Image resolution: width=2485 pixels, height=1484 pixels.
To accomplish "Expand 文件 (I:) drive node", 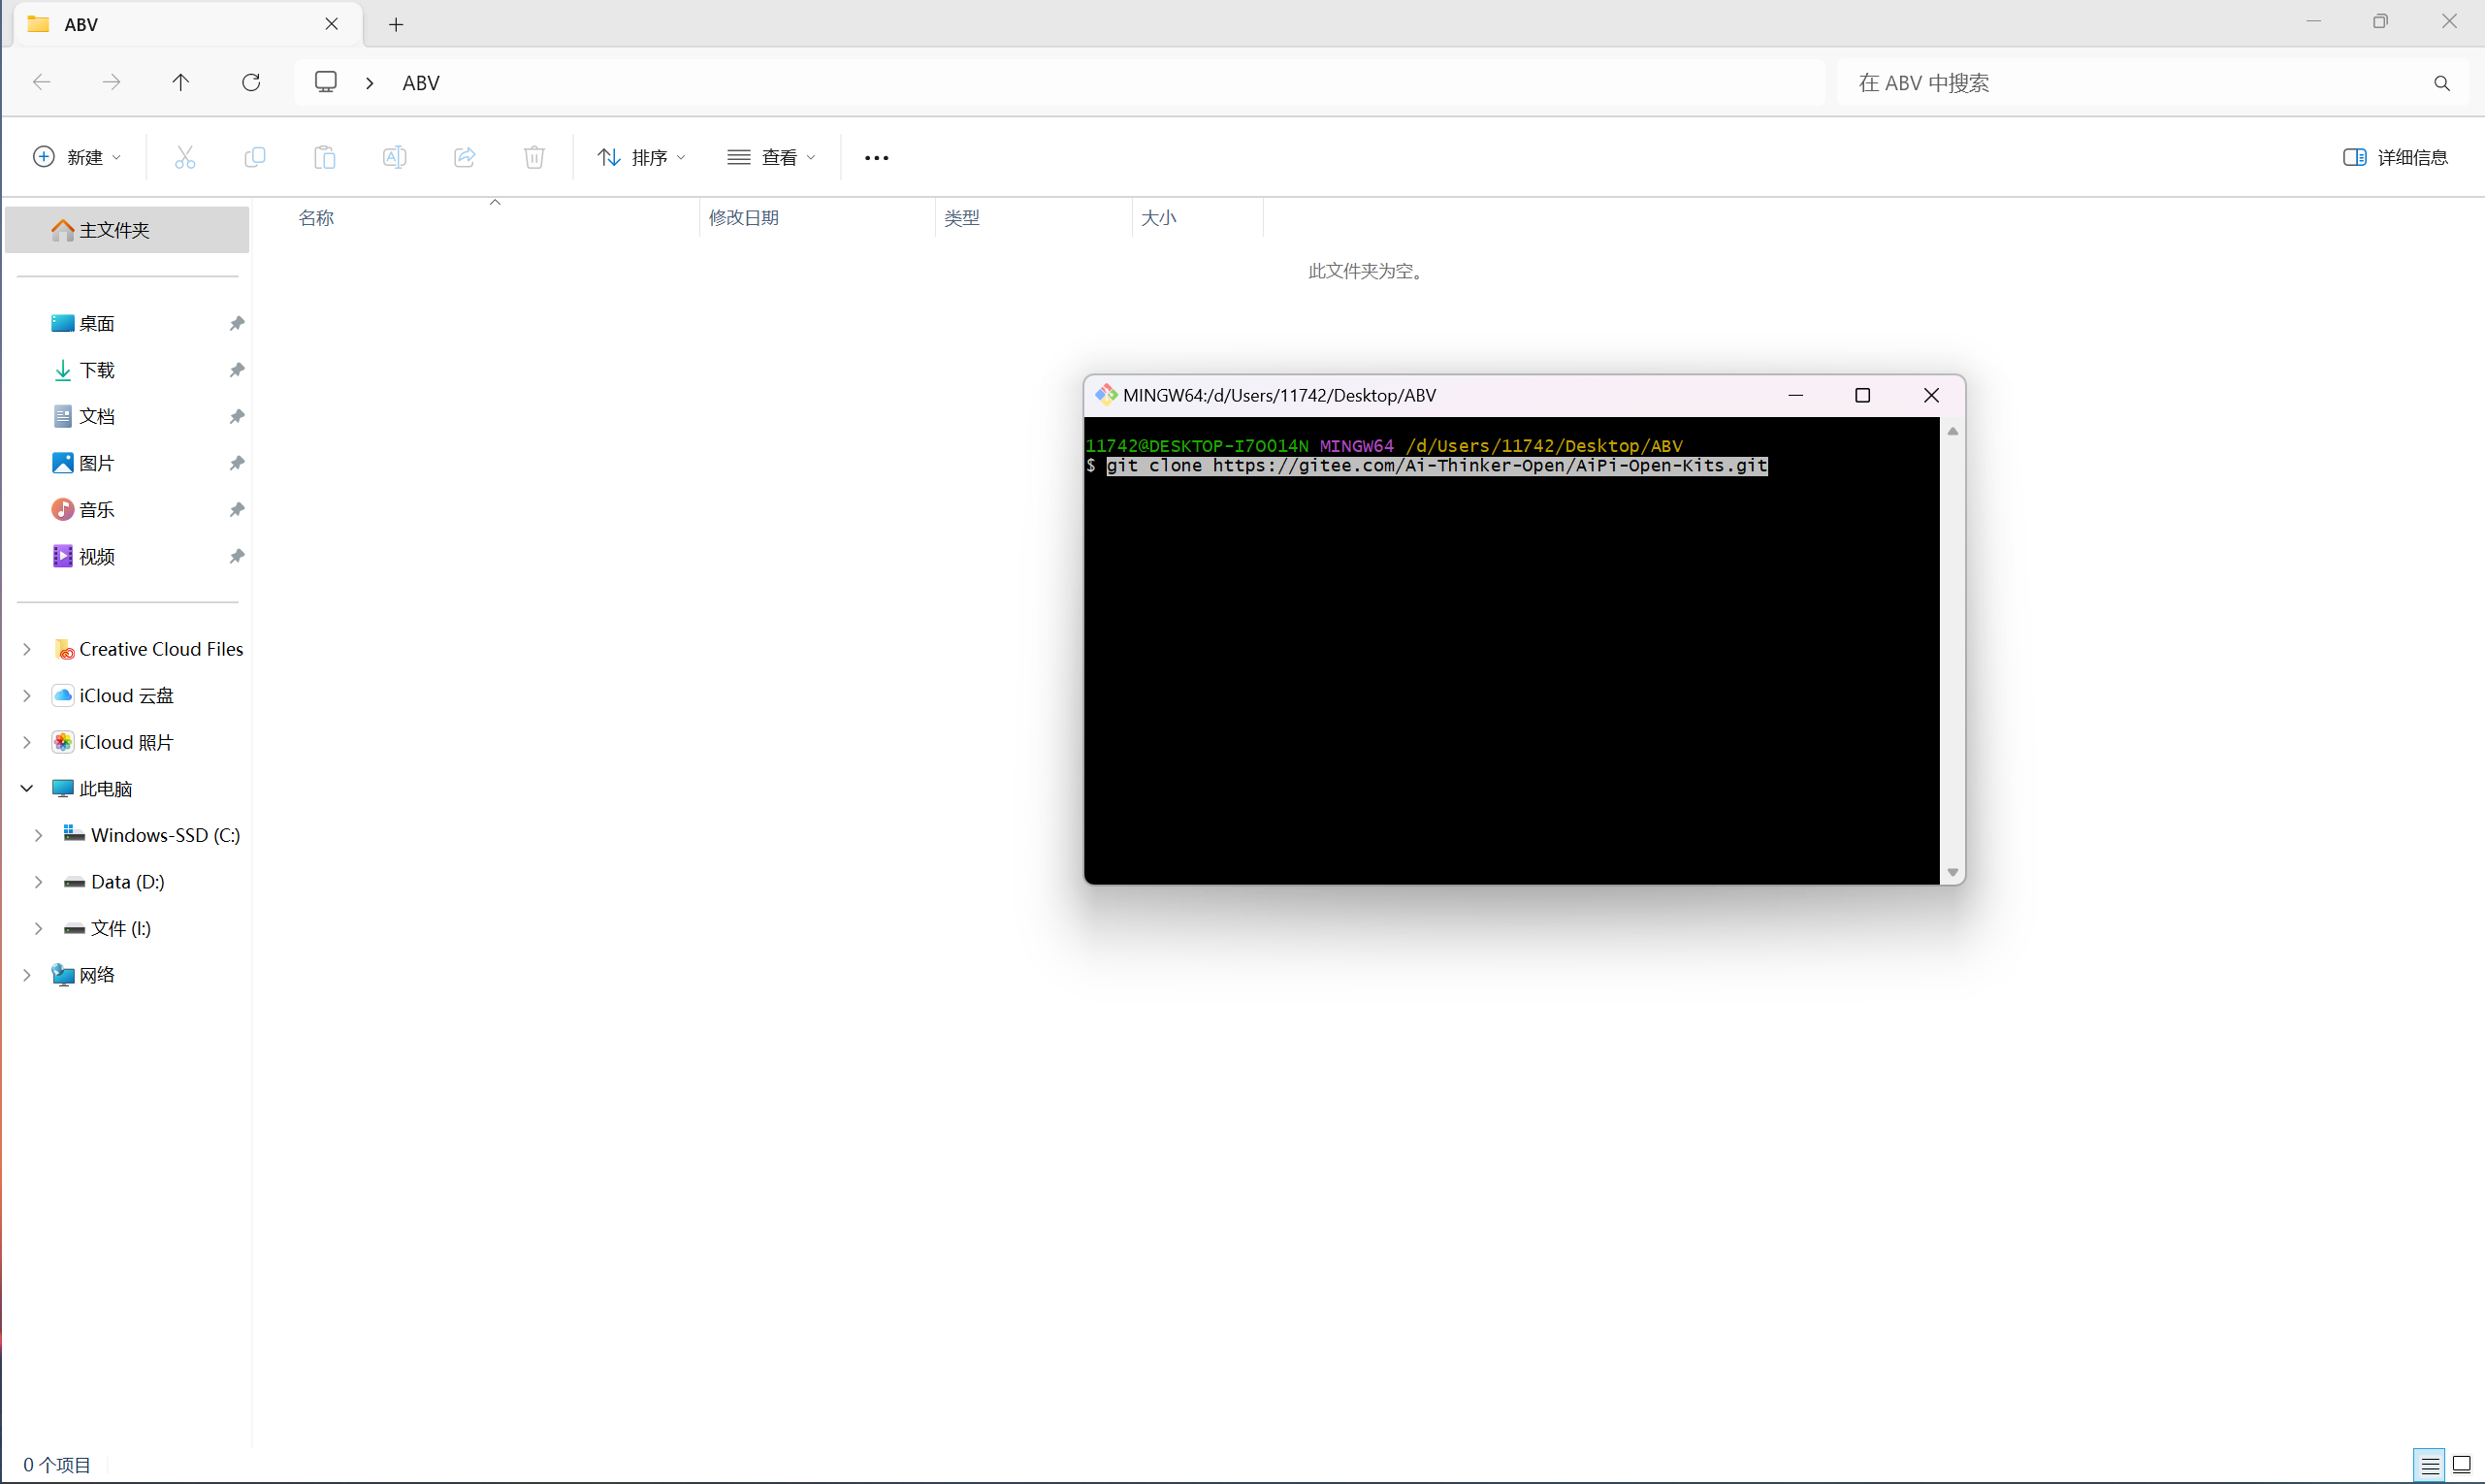I will click(38, 928).
